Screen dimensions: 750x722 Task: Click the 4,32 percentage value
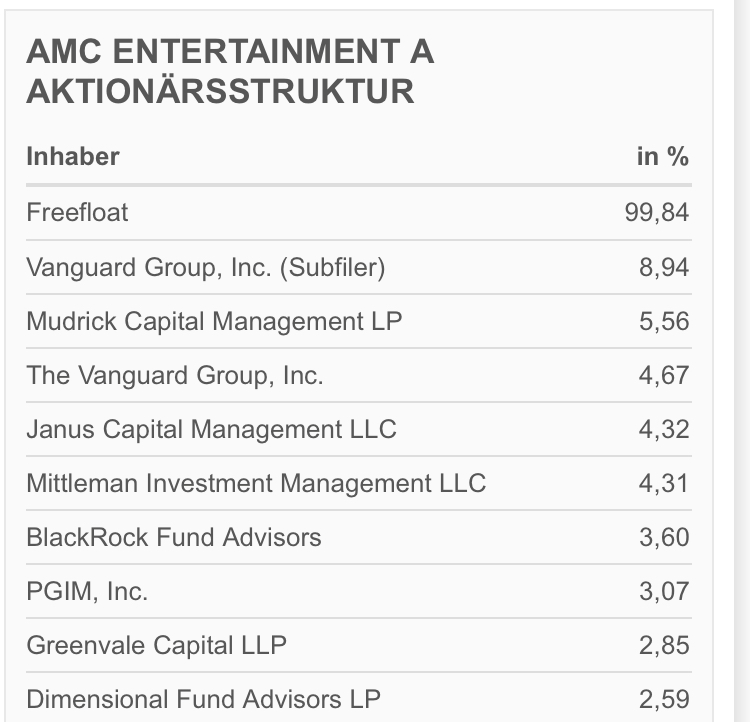click(x=664, y=429)
